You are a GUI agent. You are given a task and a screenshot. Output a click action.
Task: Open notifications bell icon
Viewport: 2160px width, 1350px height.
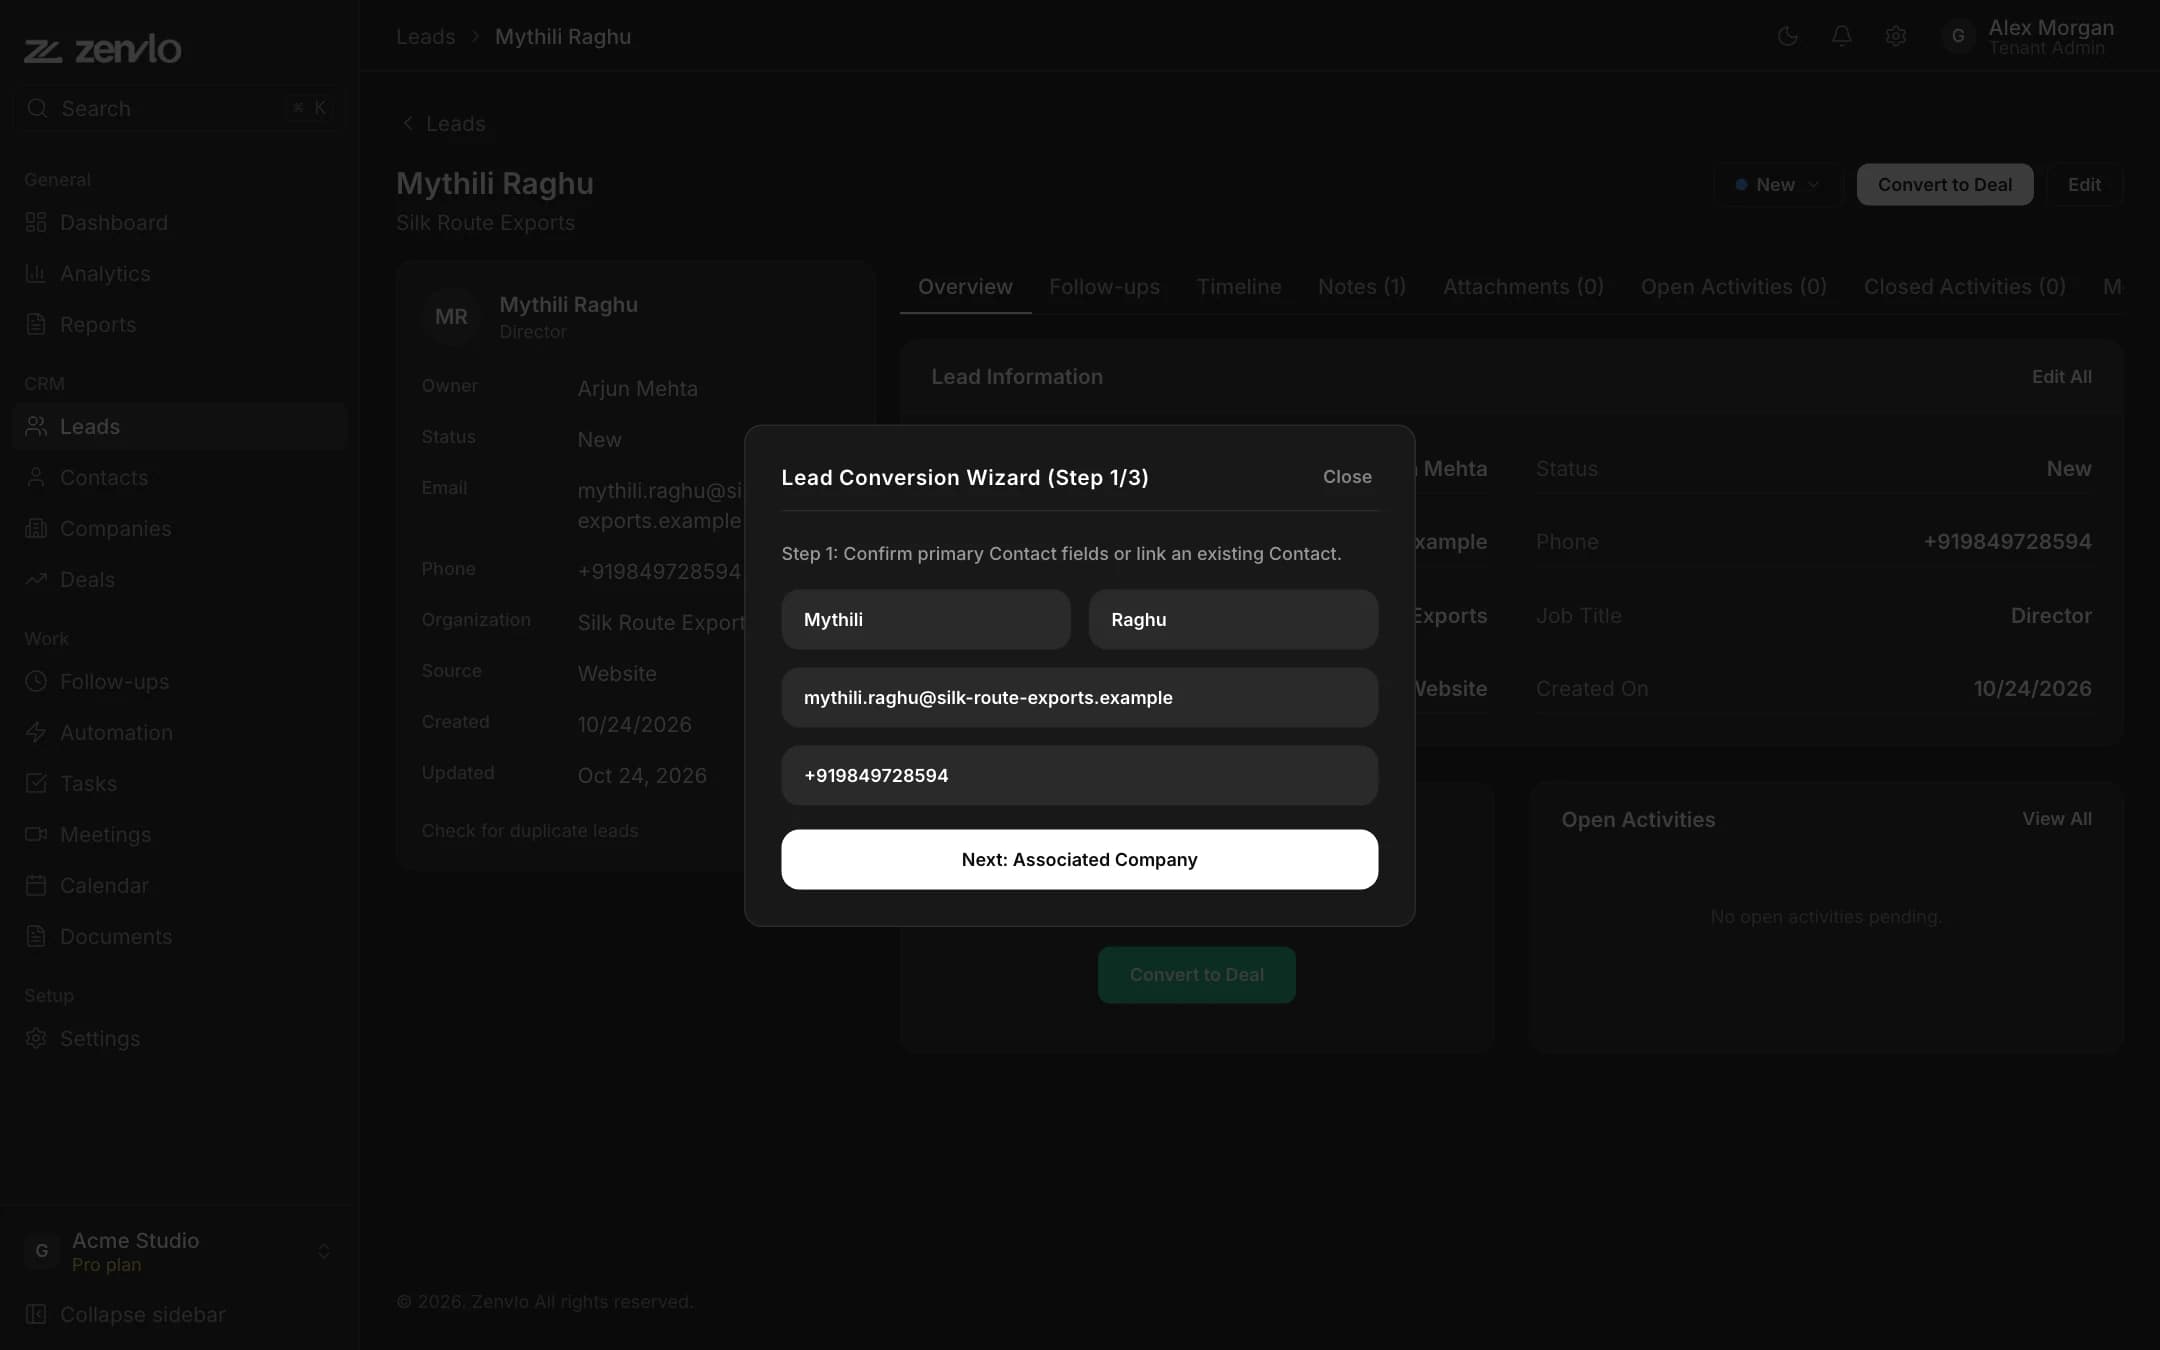1841,37
